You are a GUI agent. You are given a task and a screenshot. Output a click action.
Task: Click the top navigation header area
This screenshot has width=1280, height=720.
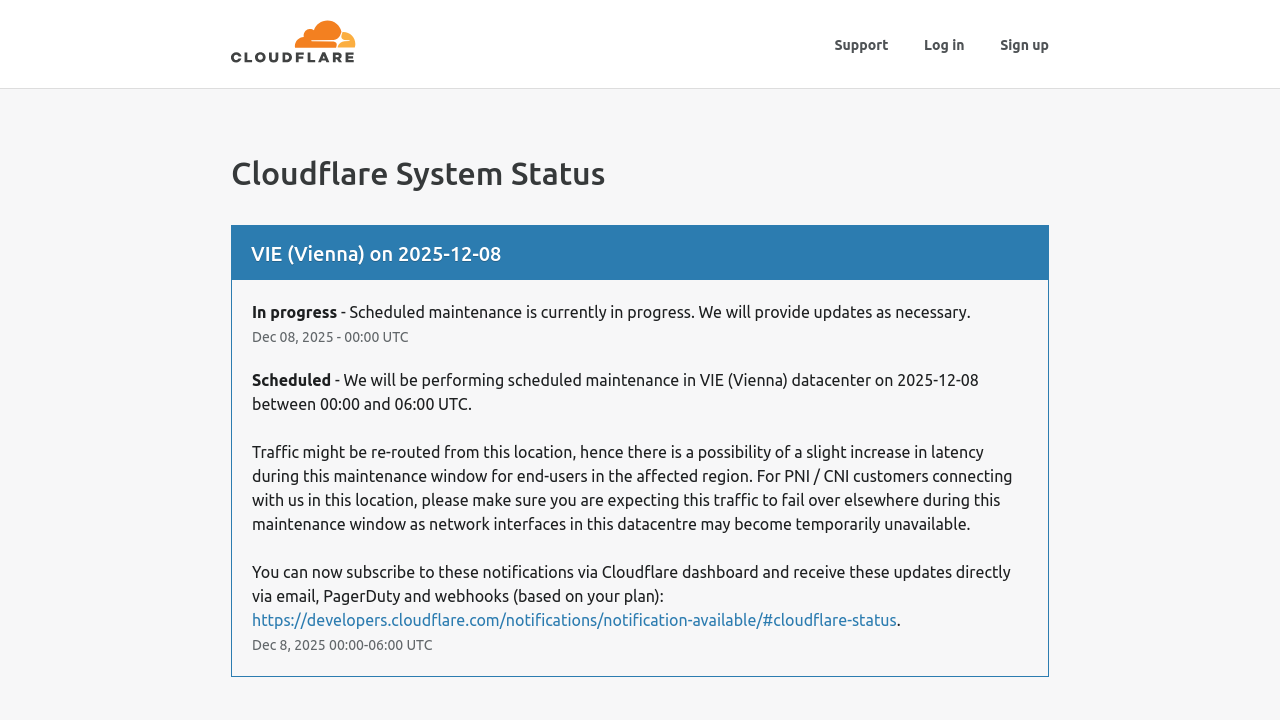pos(640,44)
